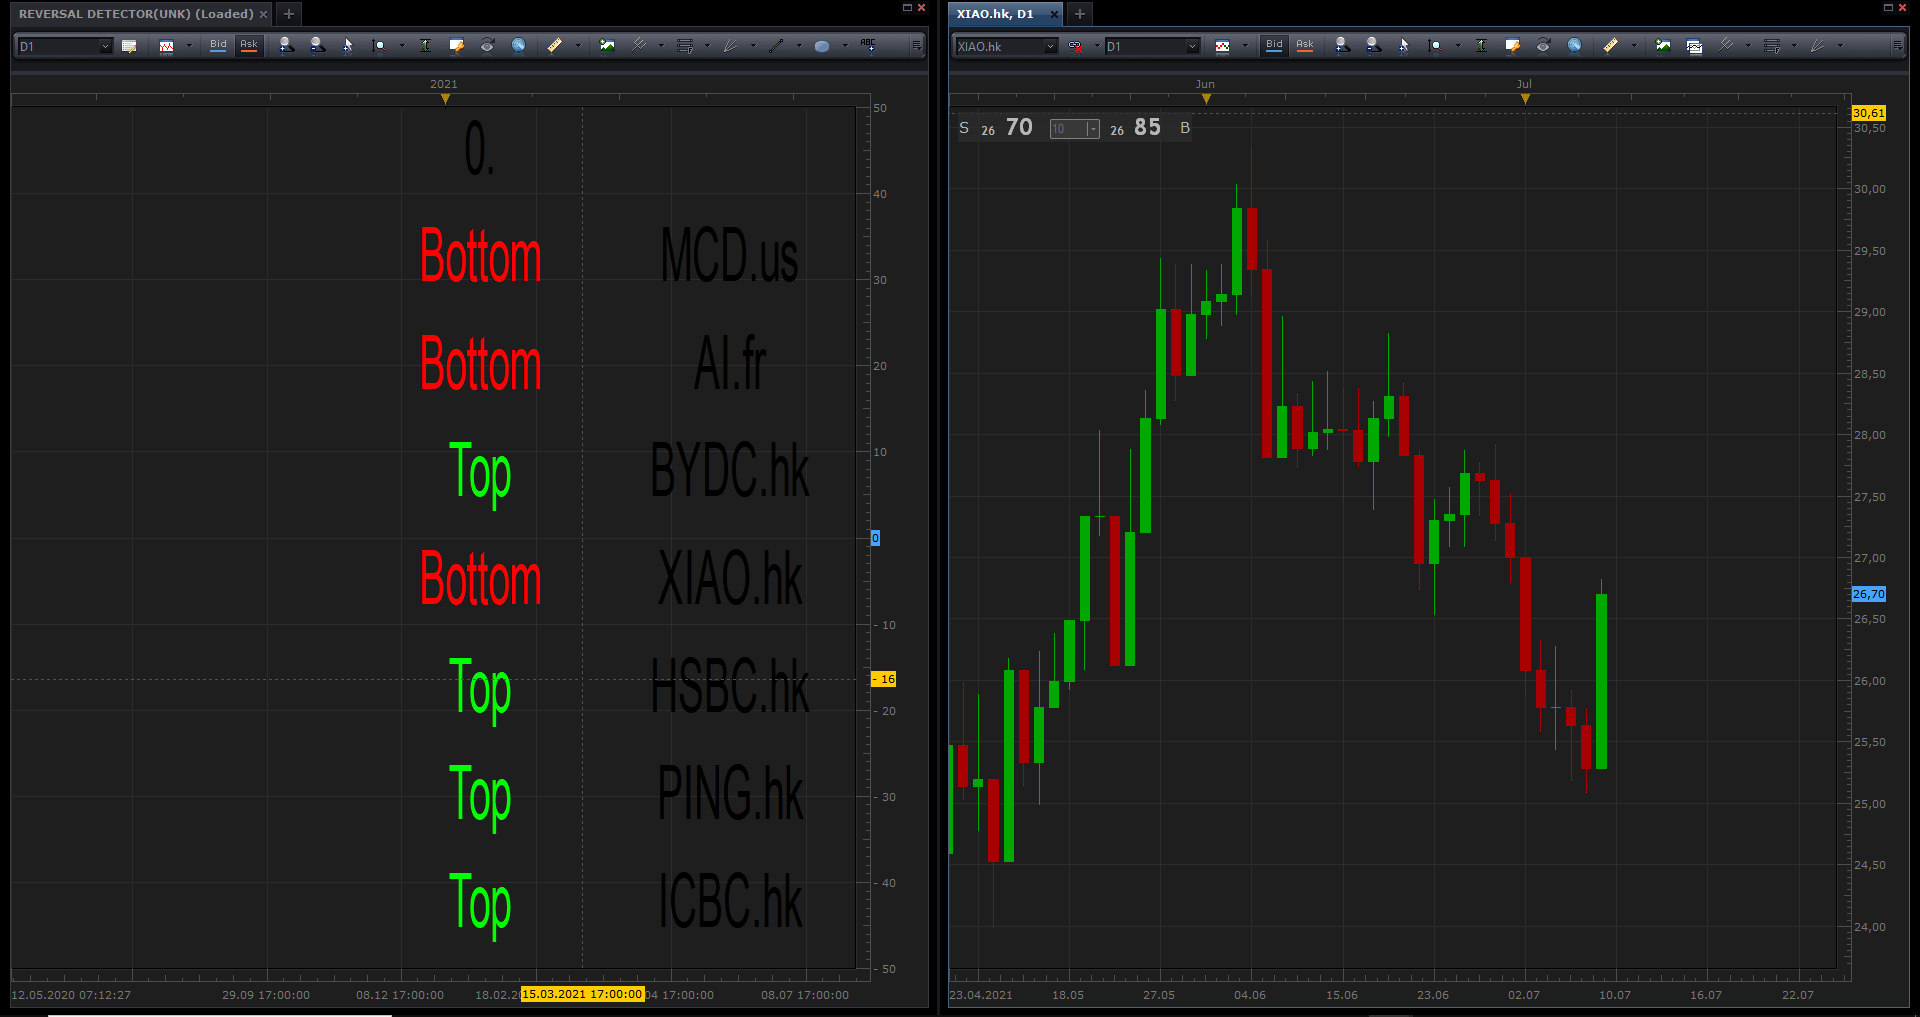The image size is (1920, 1017).
Task: Click zoom-out magnifier in XIAO.hk toolbar
Action: pos(1373,45)
